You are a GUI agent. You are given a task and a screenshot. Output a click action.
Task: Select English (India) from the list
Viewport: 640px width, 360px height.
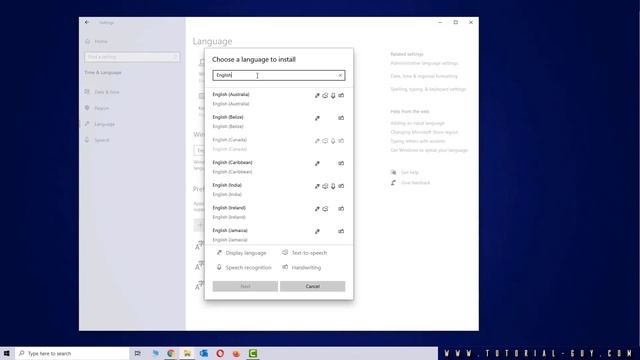(279, 190)
